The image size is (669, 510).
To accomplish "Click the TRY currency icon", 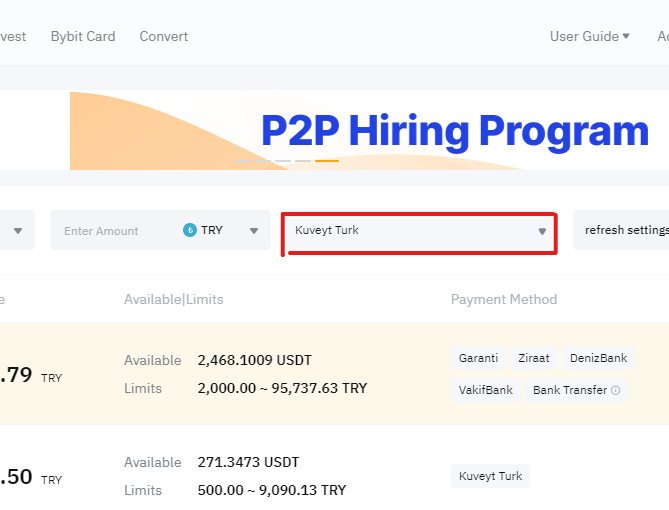I will (x=189, y=230).
